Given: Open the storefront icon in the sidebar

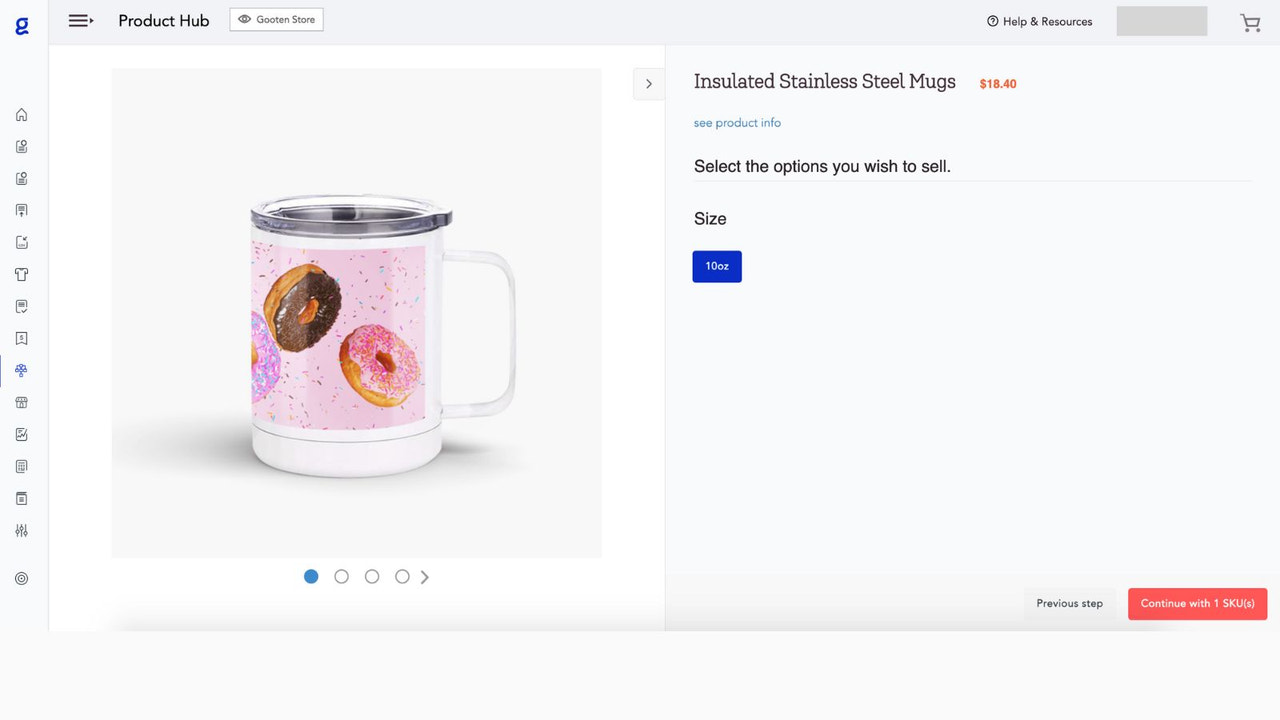Looking at the screenshot, I should (x=21, y=402).
